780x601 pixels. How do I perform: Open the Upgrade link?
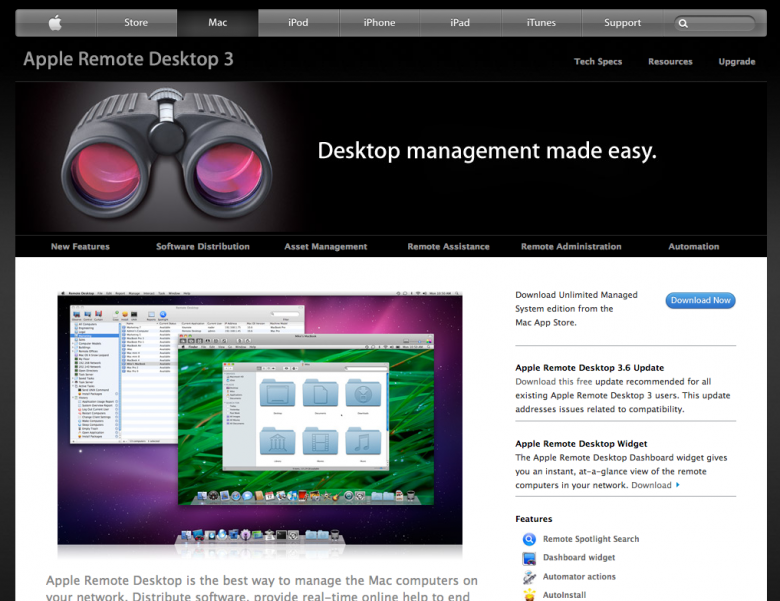737,62
